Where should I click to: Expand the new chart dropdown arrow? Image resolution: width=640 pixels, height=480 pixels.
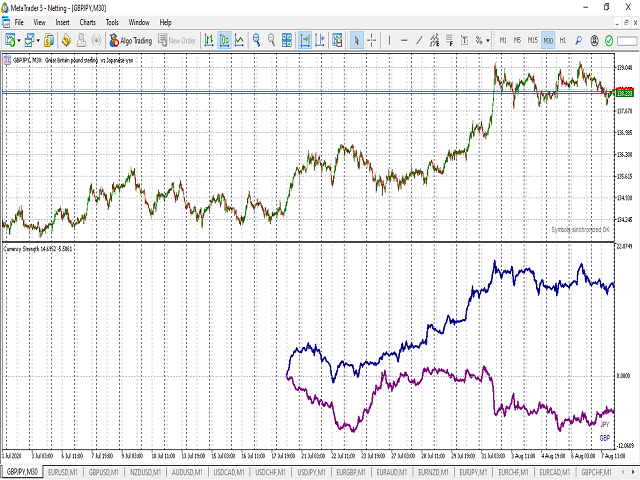pyautogui.click(x=21, y=41)
